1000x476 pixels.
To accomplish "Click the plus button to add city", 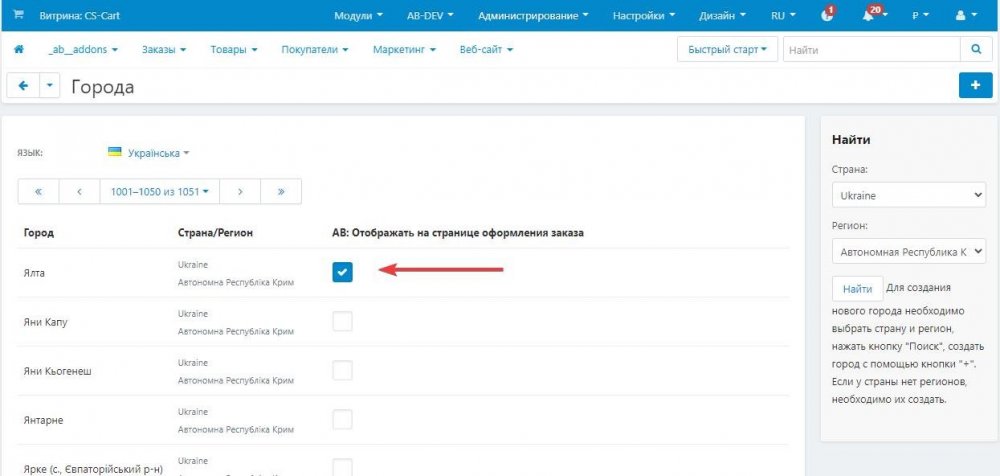I will [x=975, y=86].
